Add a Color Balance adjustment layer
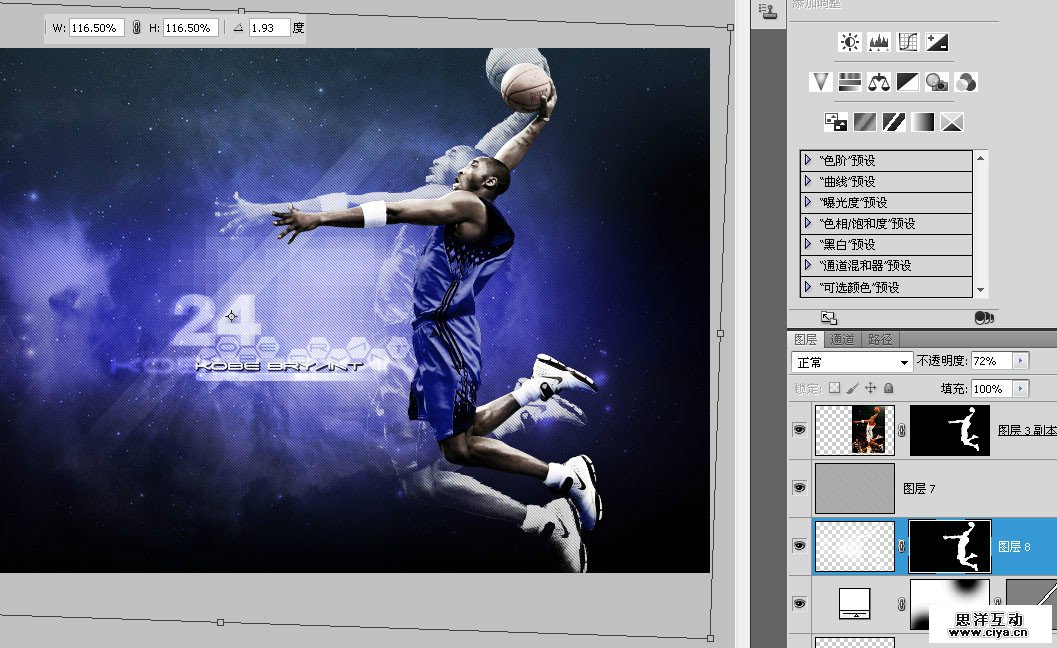Image resolution: width=1057 pixels, height=648 pixels. (x=878, y=82)
